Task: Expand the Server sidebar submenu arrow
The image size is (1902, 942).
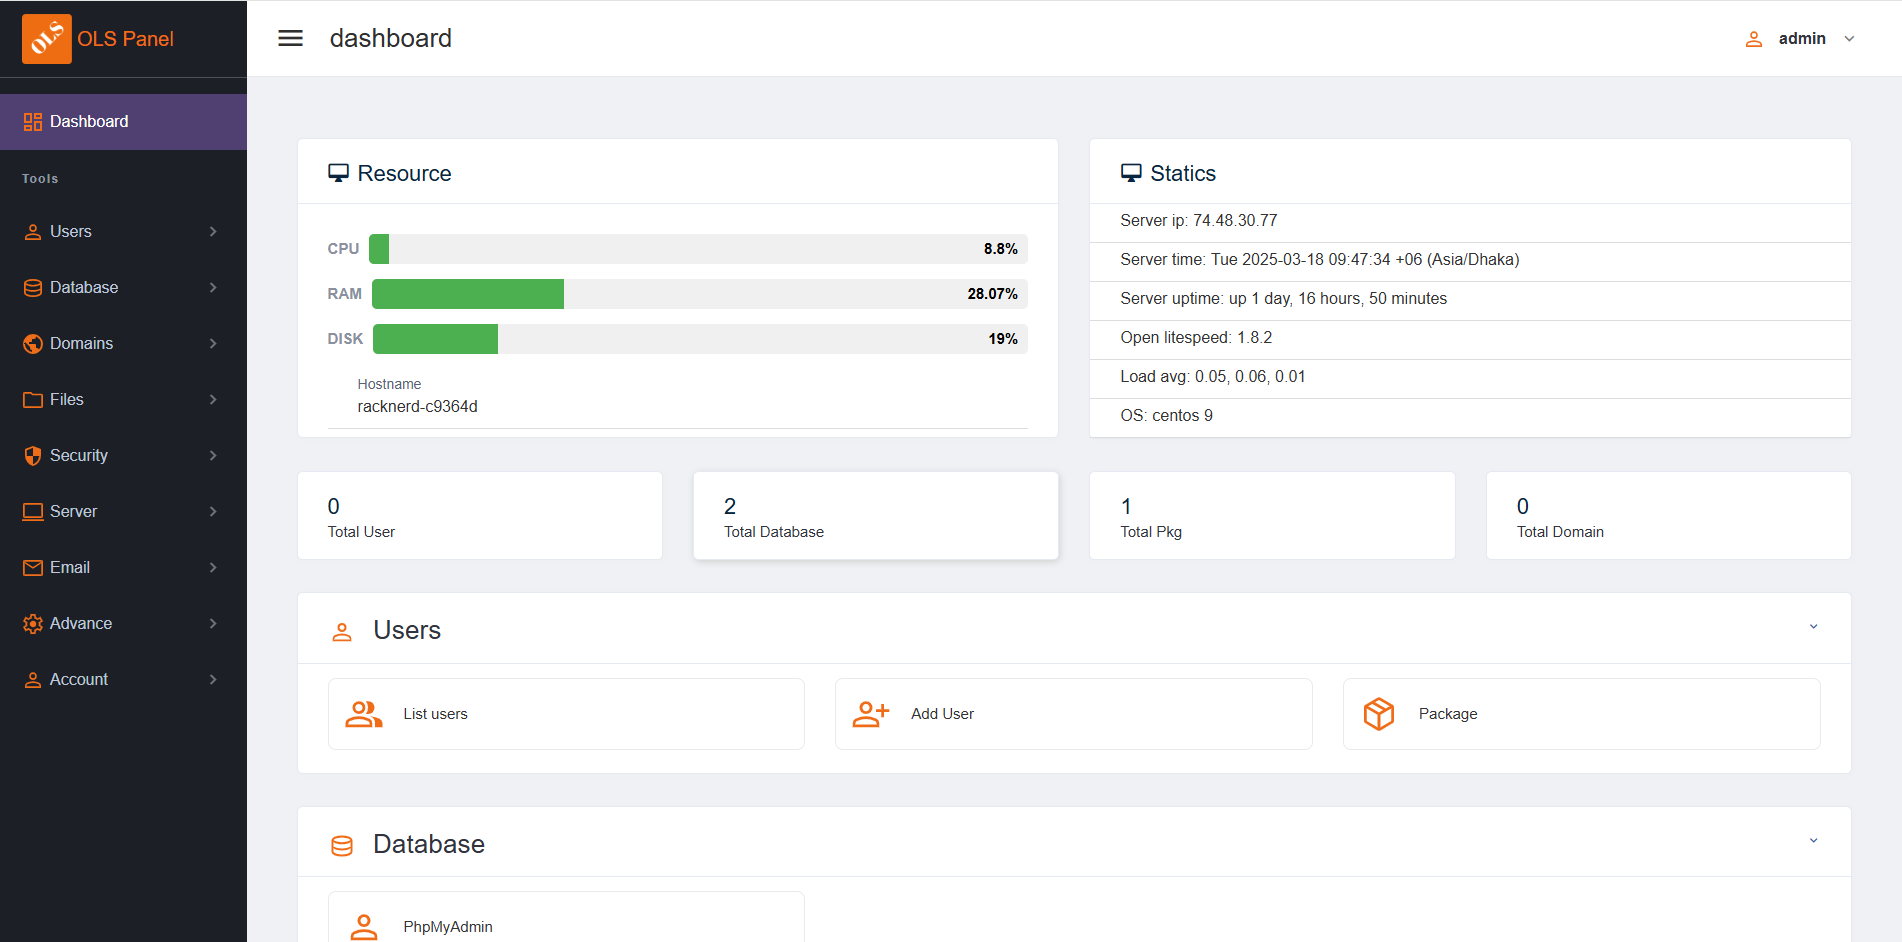Action: [213, 512]
